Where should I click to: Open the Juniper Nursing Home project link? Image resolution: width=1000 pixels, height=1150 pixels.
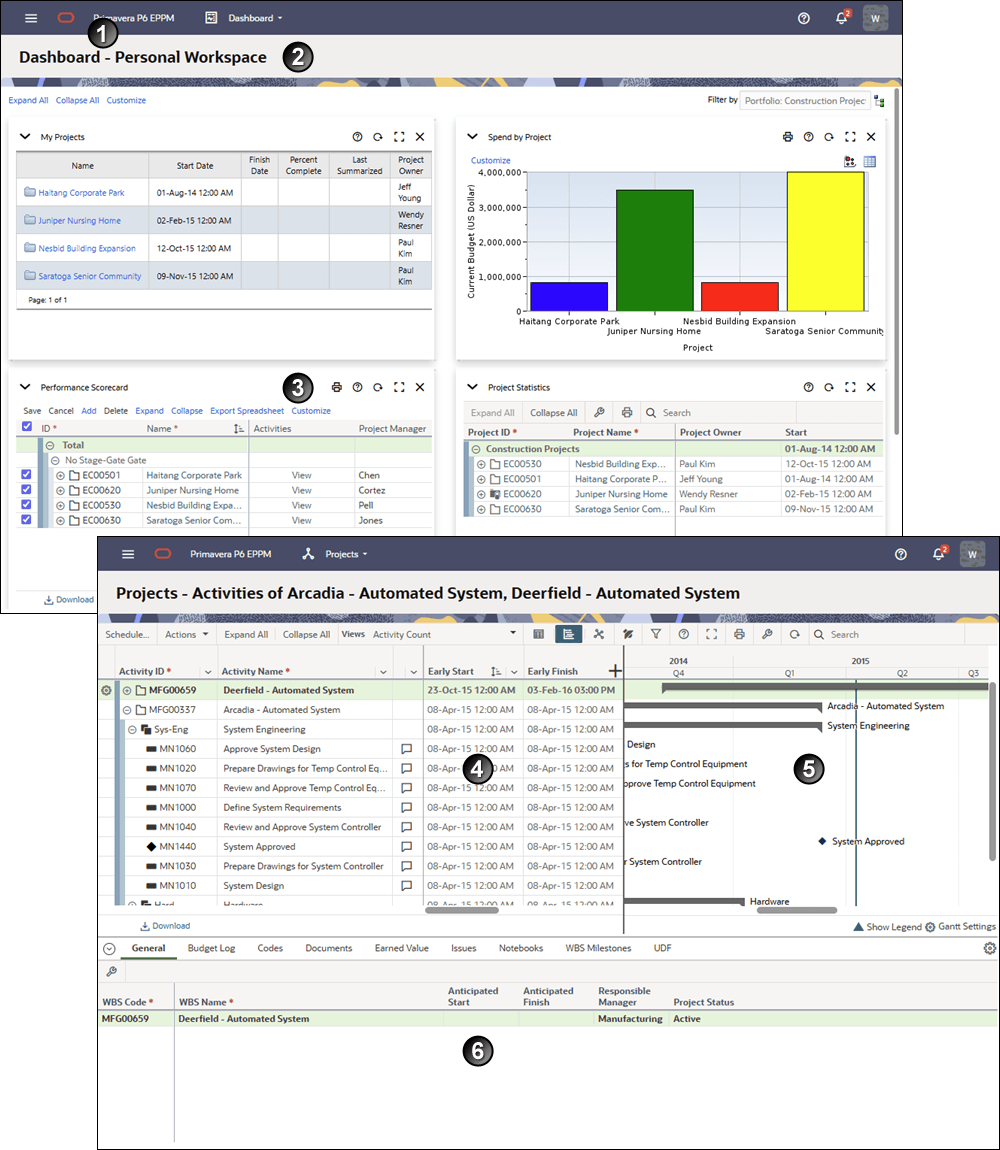click(x=79, y=220)
